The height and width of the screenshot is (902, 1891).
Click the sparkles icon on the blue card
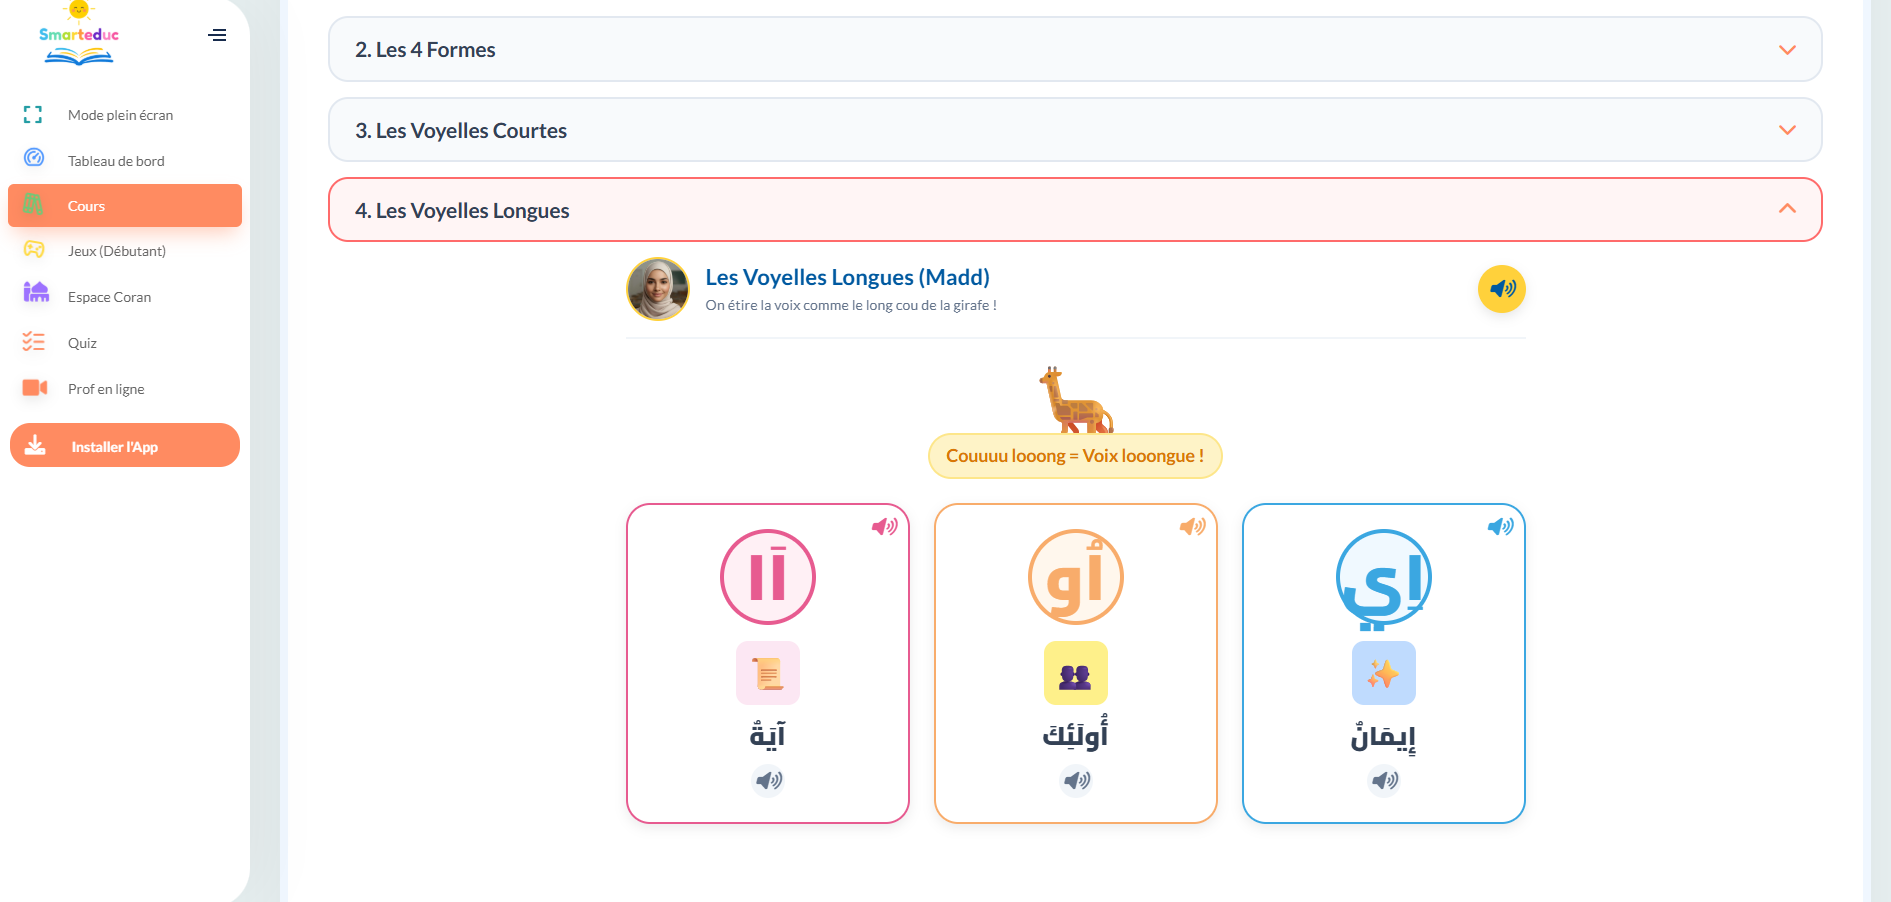click(x=1384, y=673)
